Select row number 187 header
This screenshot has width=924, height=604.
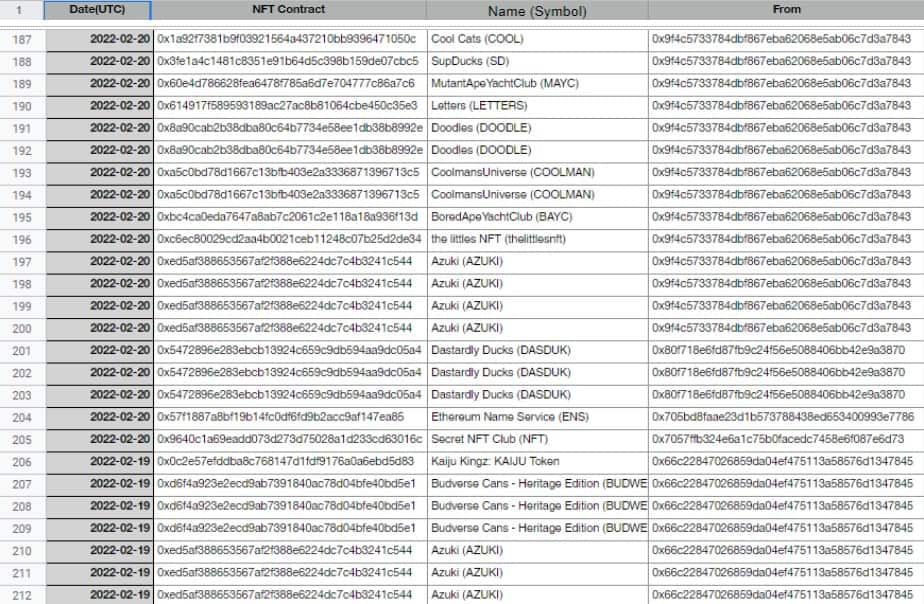22,39
